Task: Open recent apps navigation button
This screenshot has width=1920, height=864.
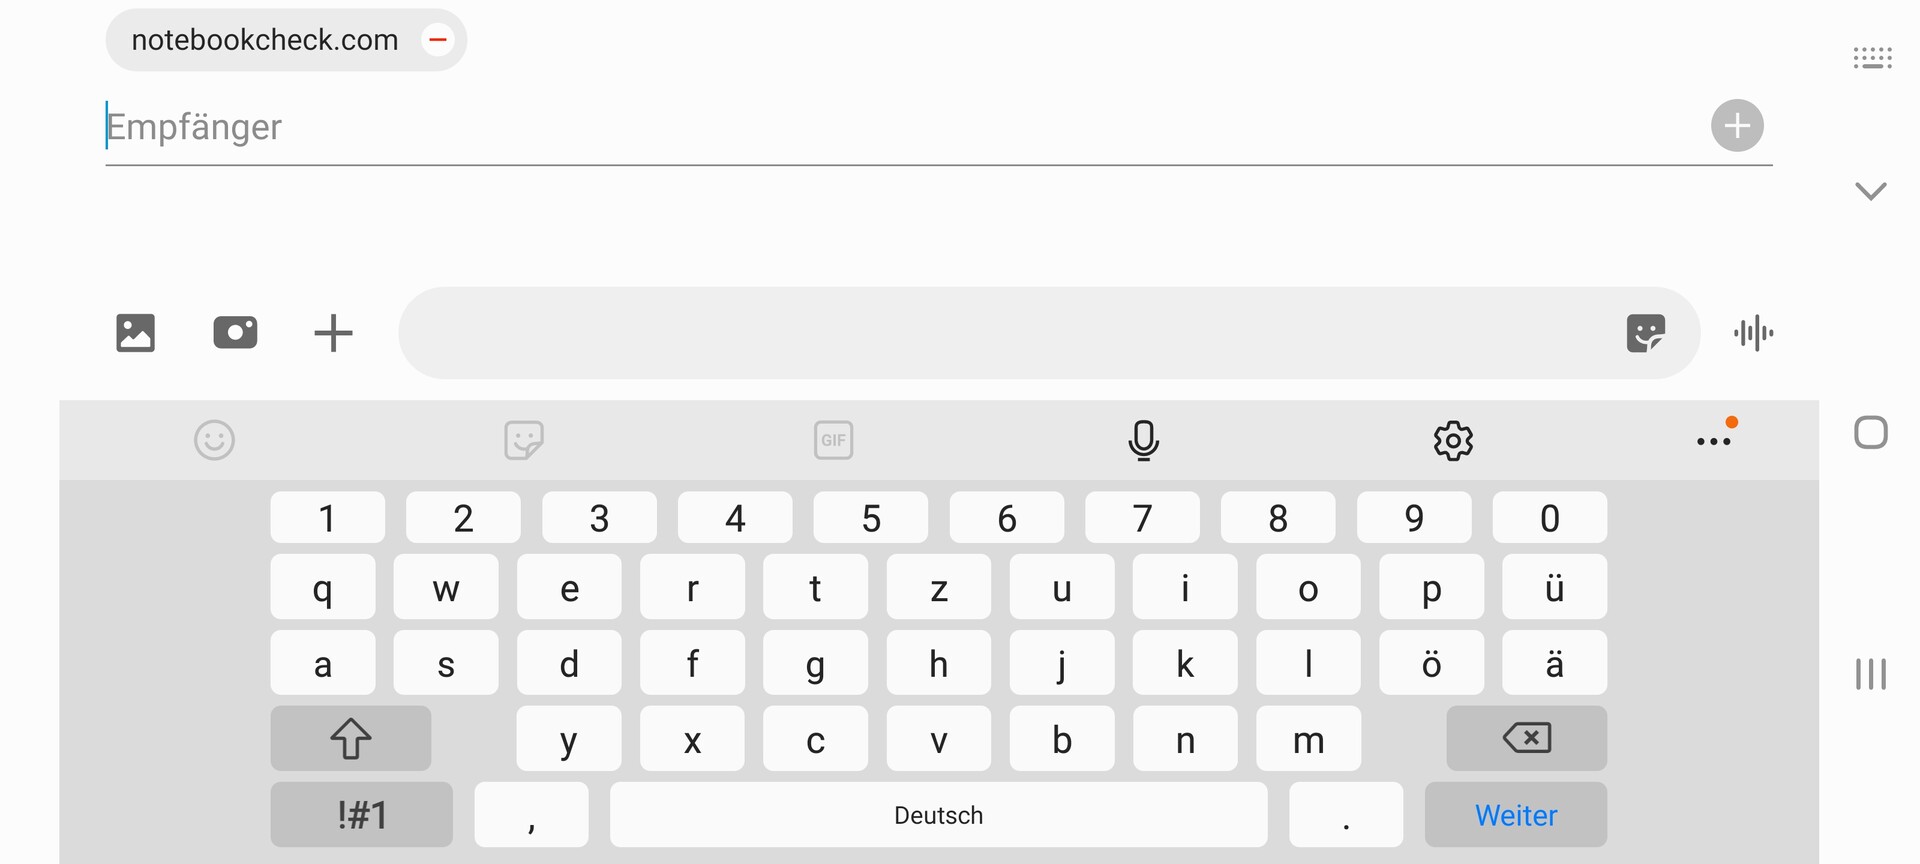Action: coord(1870,674)
